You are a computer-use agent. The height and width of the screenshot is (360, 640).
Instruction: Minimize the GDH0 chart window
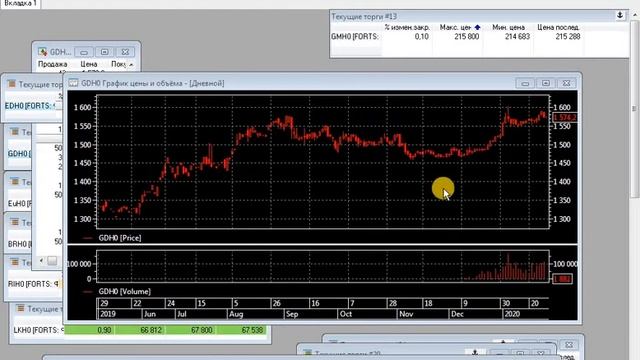[x=525, y=83]
